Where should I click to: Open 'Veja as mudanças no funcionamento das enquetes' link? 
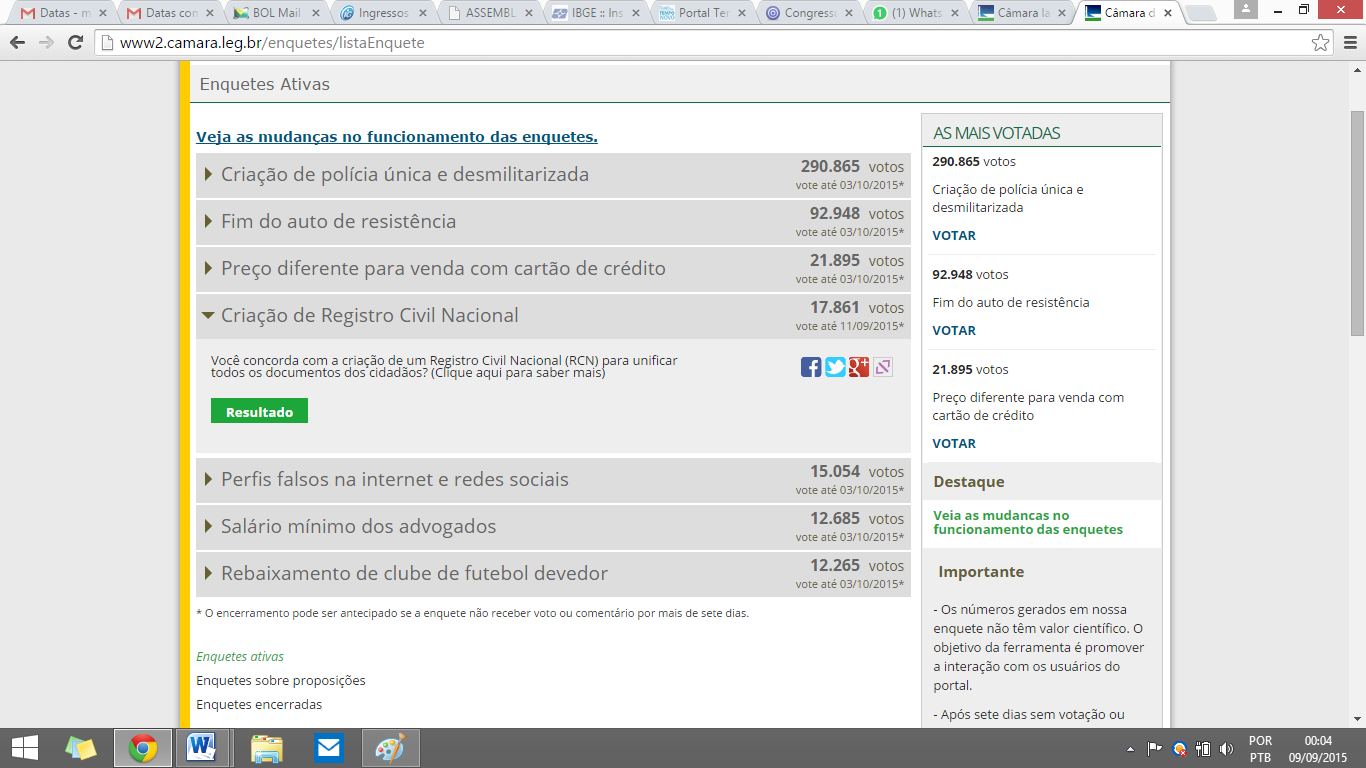(397, 137)
